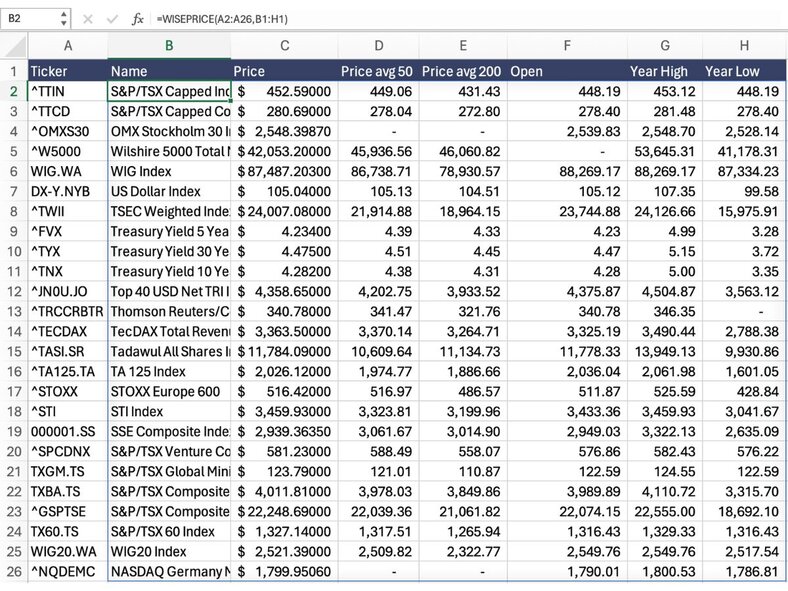This screenshot has height=591, width=788.
Task: Select Year Low cell 18,692.10
Action: [x=744, y=512]
